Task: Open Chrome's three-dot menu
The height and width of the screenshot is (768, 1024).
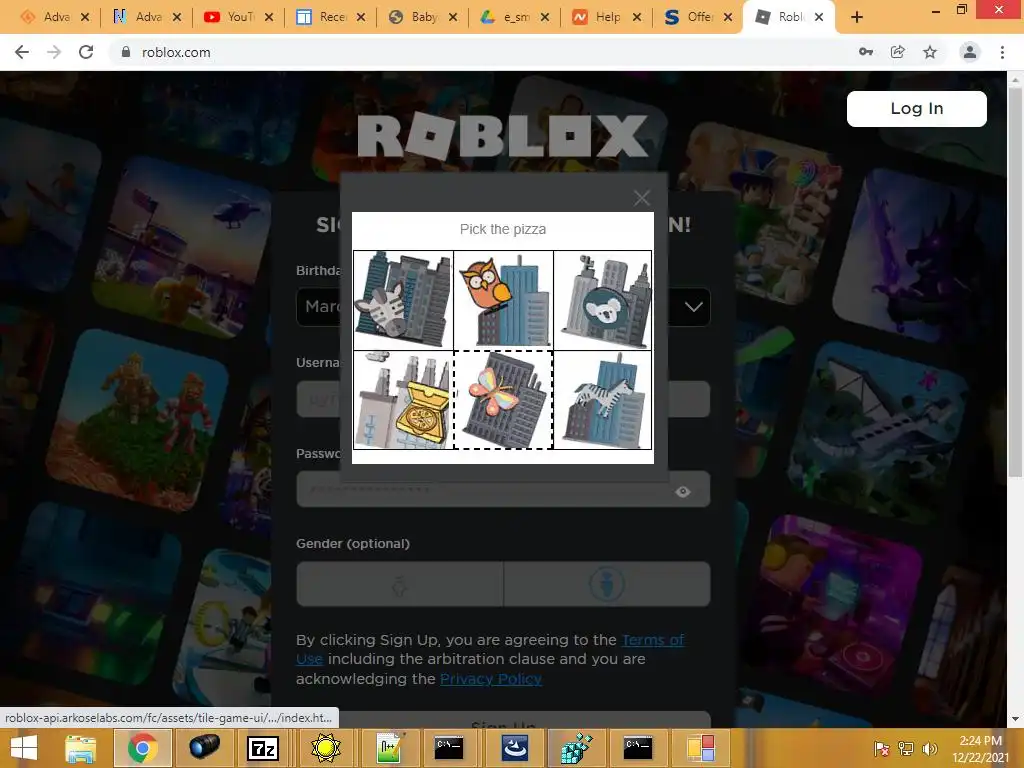Action: click(1002, 52)
